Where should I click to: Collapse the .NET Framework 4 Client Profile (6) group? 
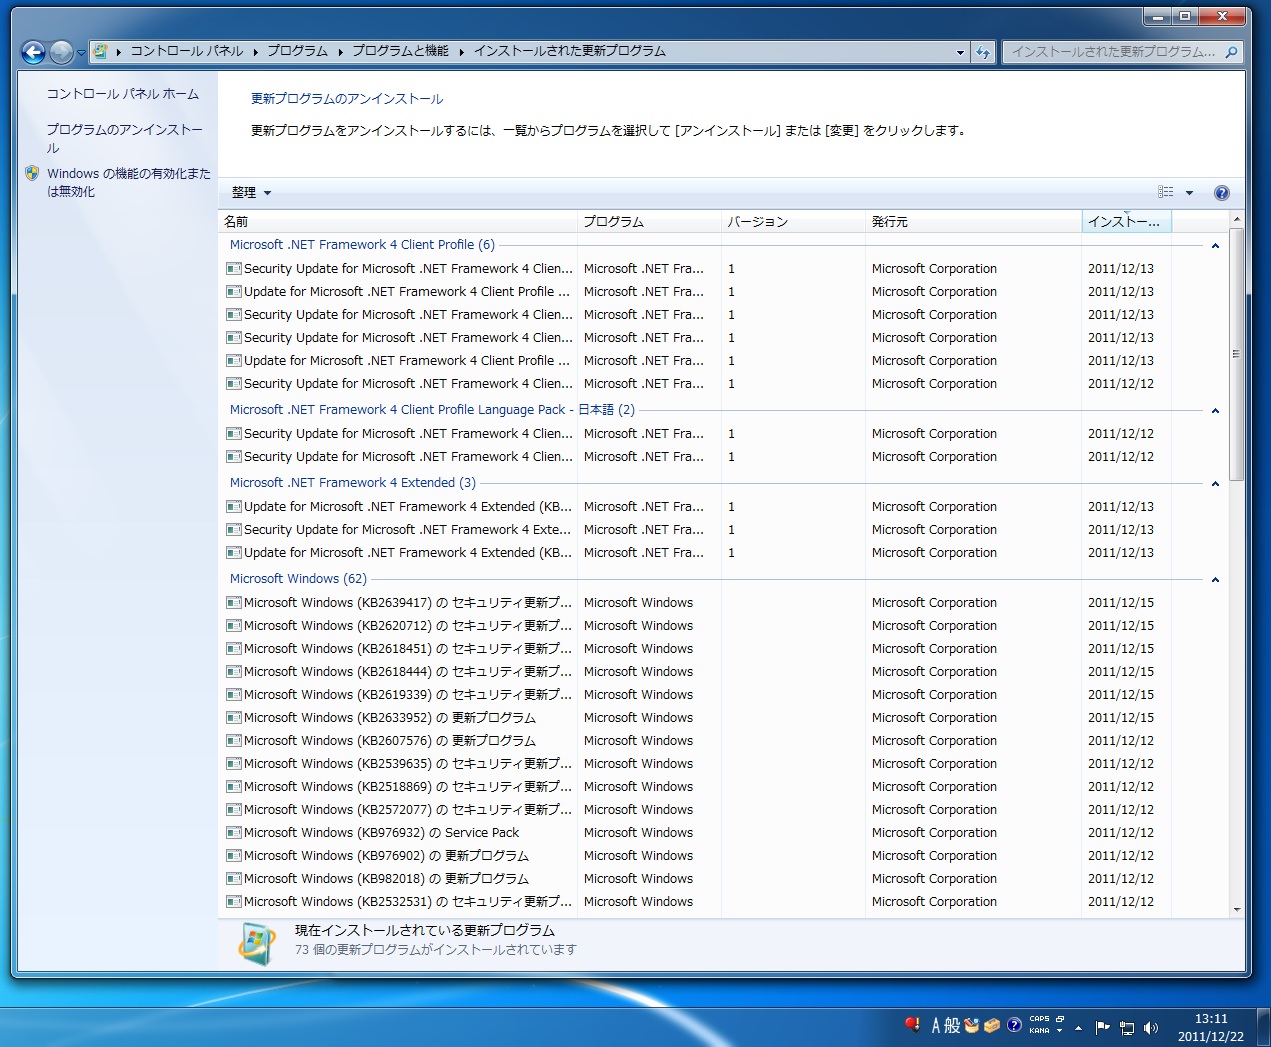tap(1215, 246)
